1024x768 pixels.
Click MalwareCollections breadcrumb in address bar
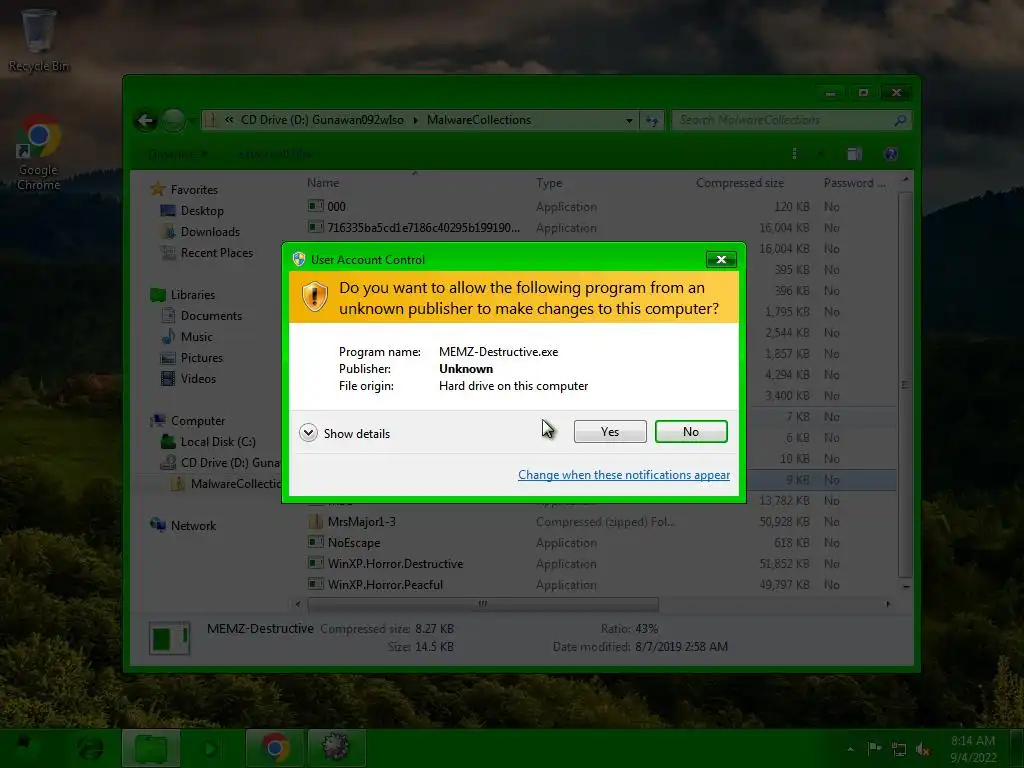click(x=479, y=120)
